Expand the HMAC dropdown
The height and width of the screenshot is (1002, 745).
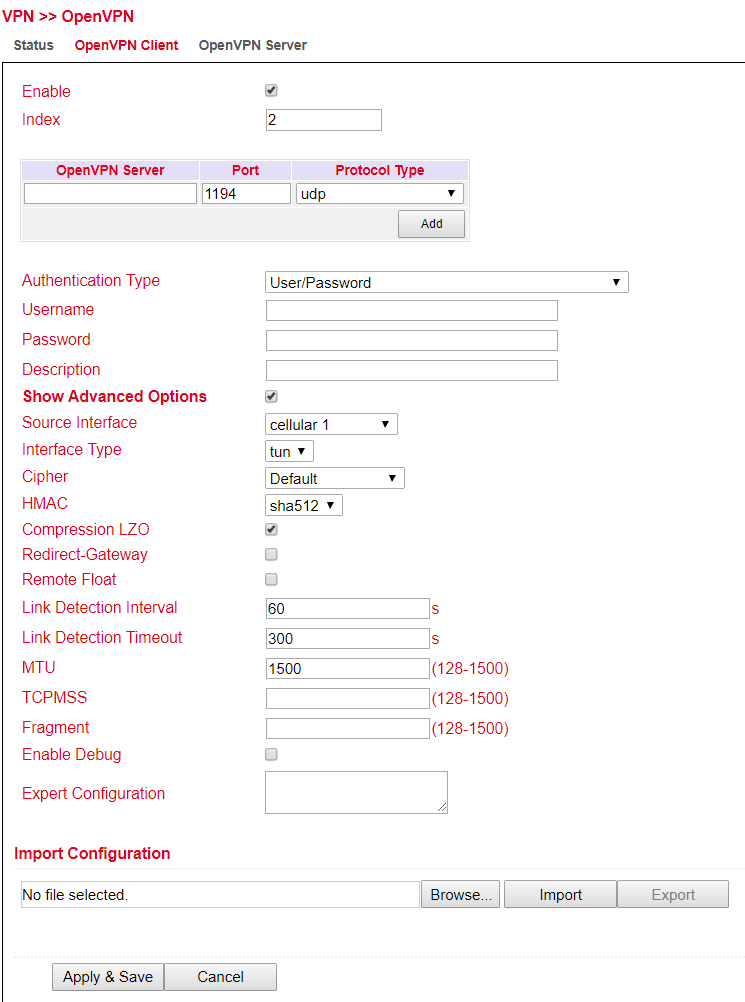tap(304, 505)
